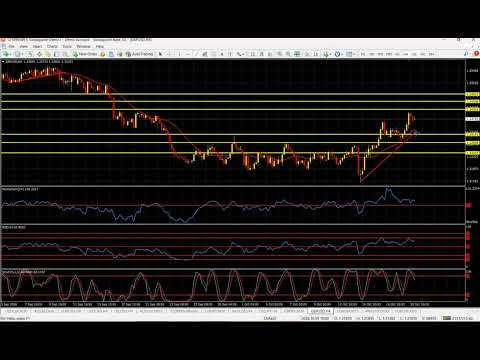This screenshot has width=480, height=360.
Task: Select the Horizontal Line drawing tool
Action: (188, 54)
